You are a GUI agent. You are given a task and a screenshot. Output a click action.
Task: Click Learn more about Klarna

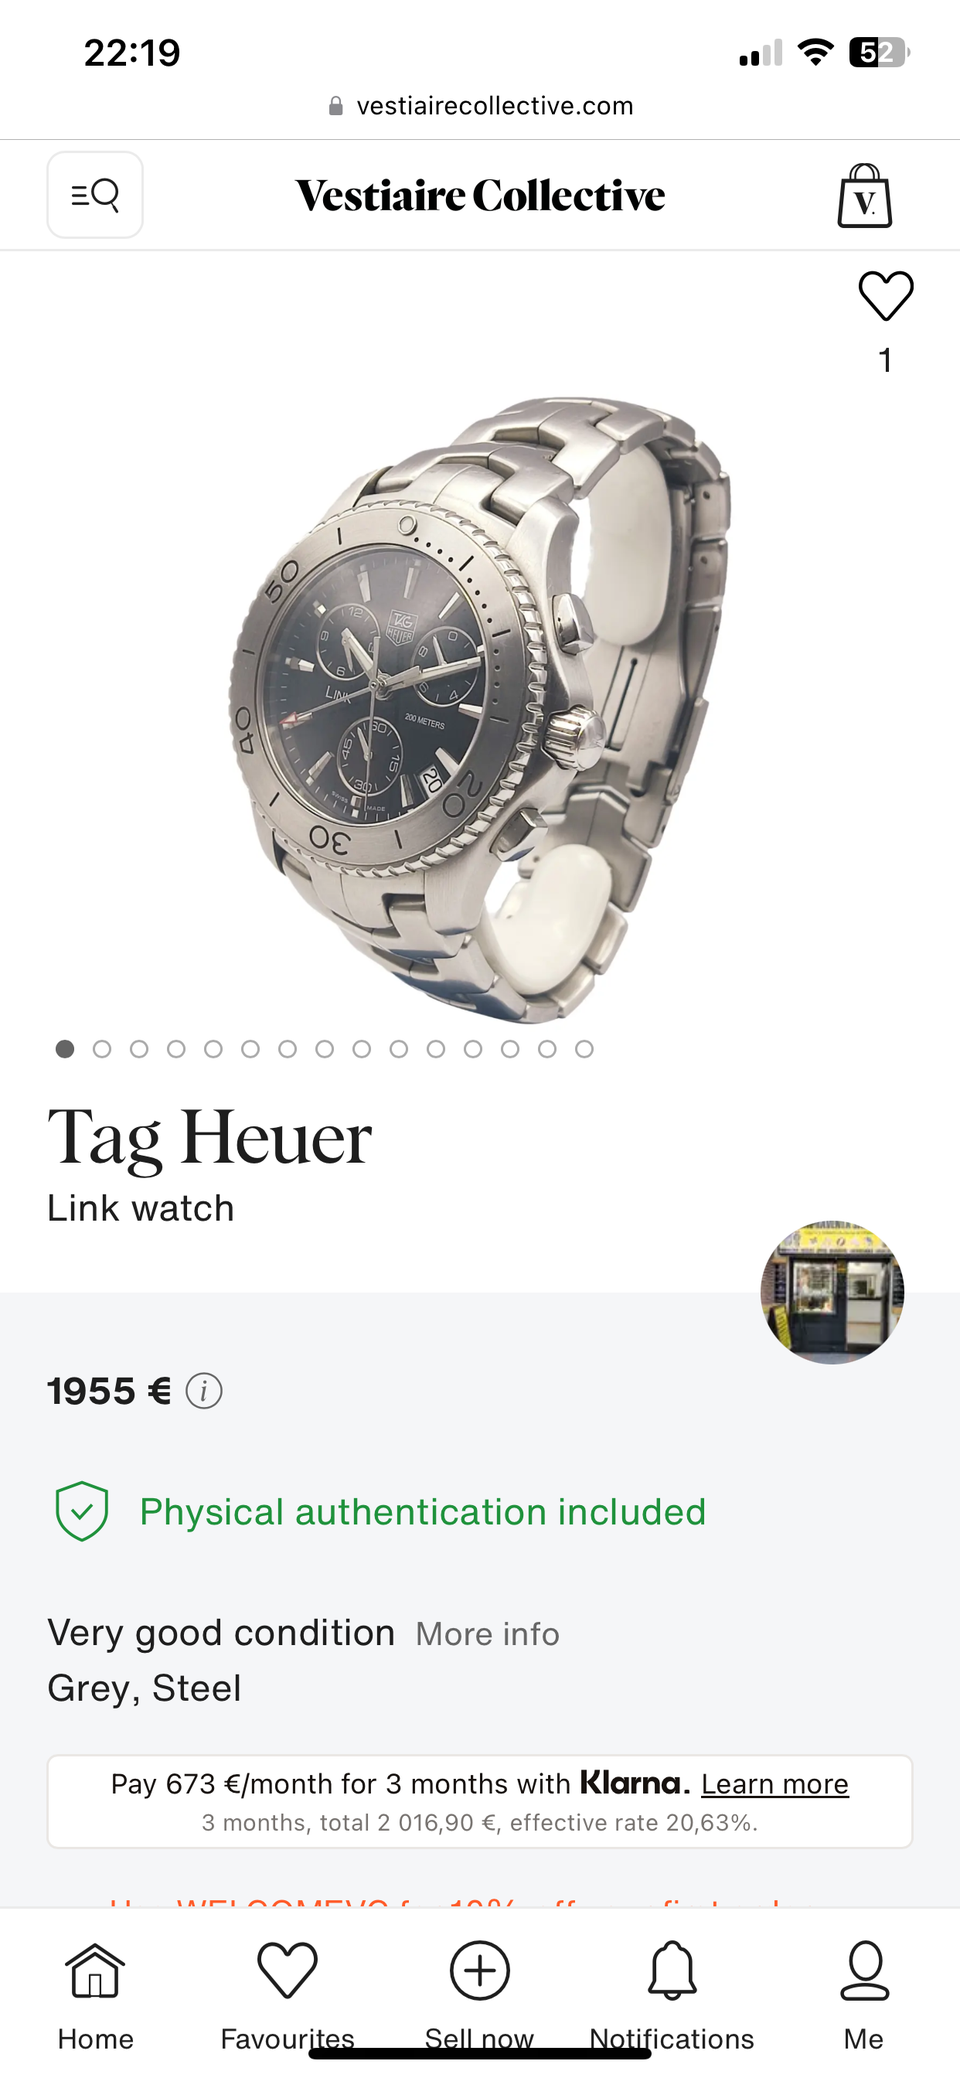(775, 1784)
